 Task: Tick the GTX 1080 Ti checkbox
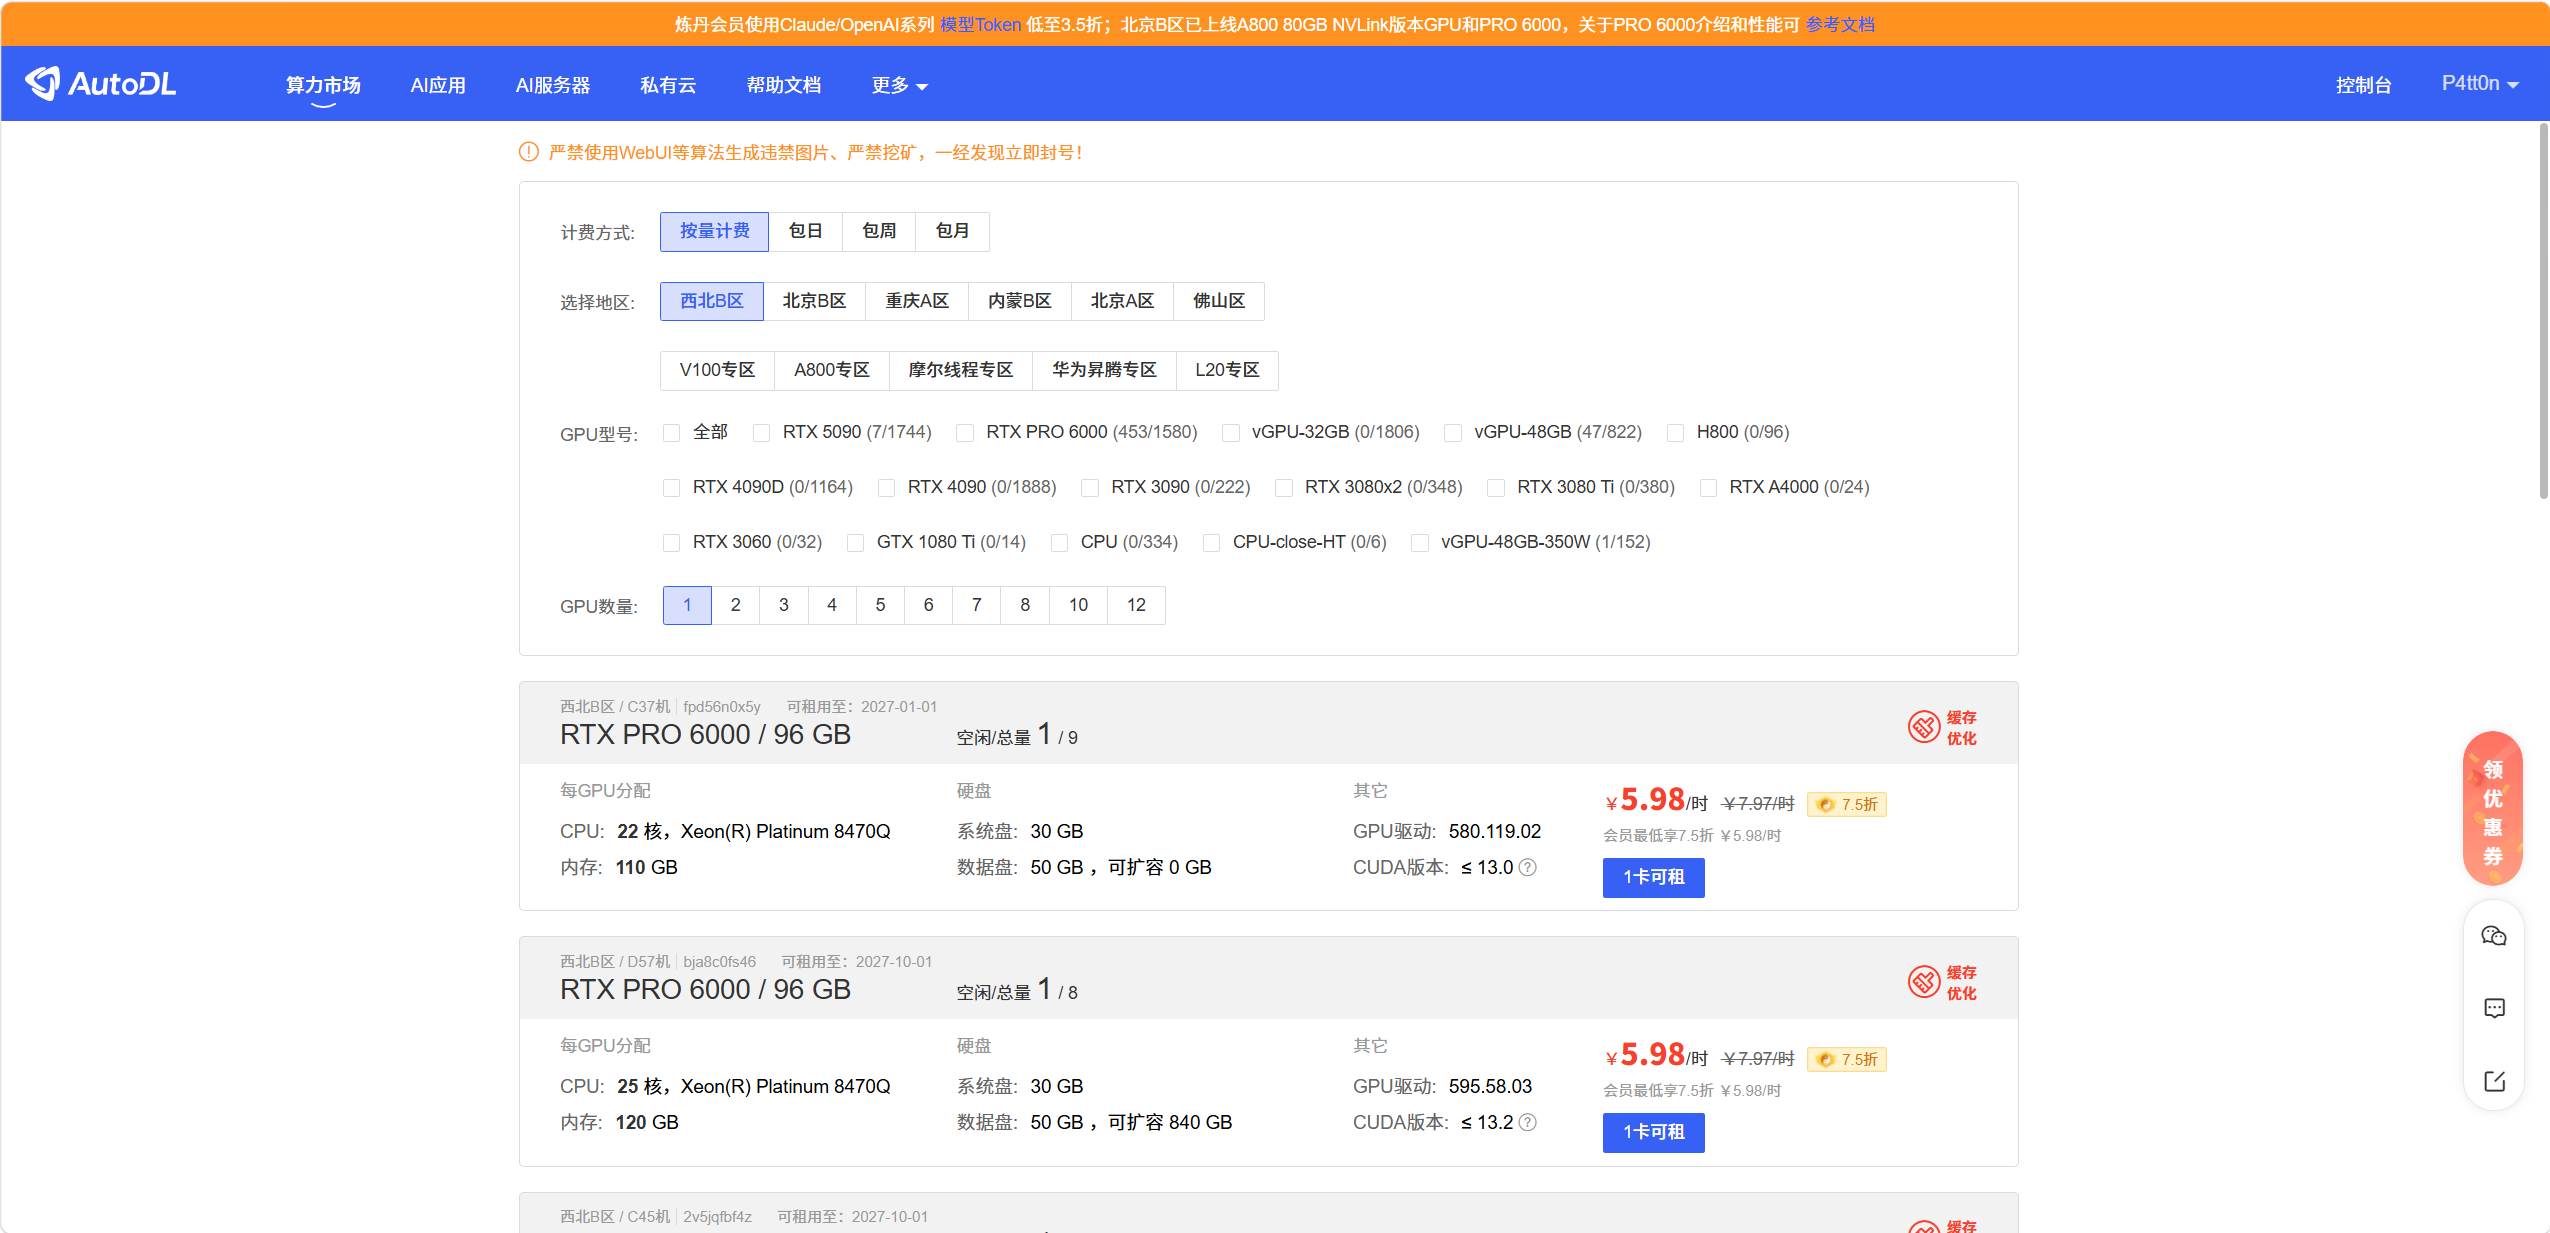pos(856,543)
